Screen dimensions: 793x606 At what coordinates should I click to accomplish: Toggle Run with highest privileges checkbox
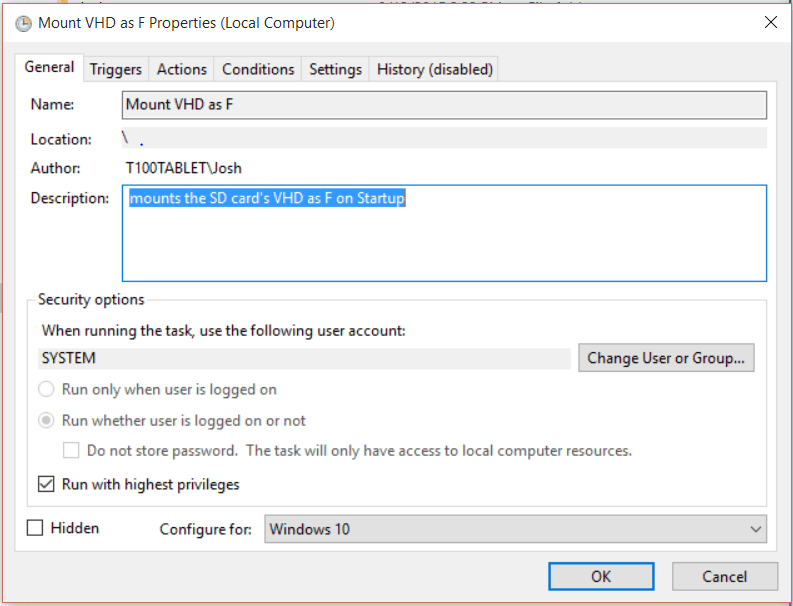click(47, 485)
